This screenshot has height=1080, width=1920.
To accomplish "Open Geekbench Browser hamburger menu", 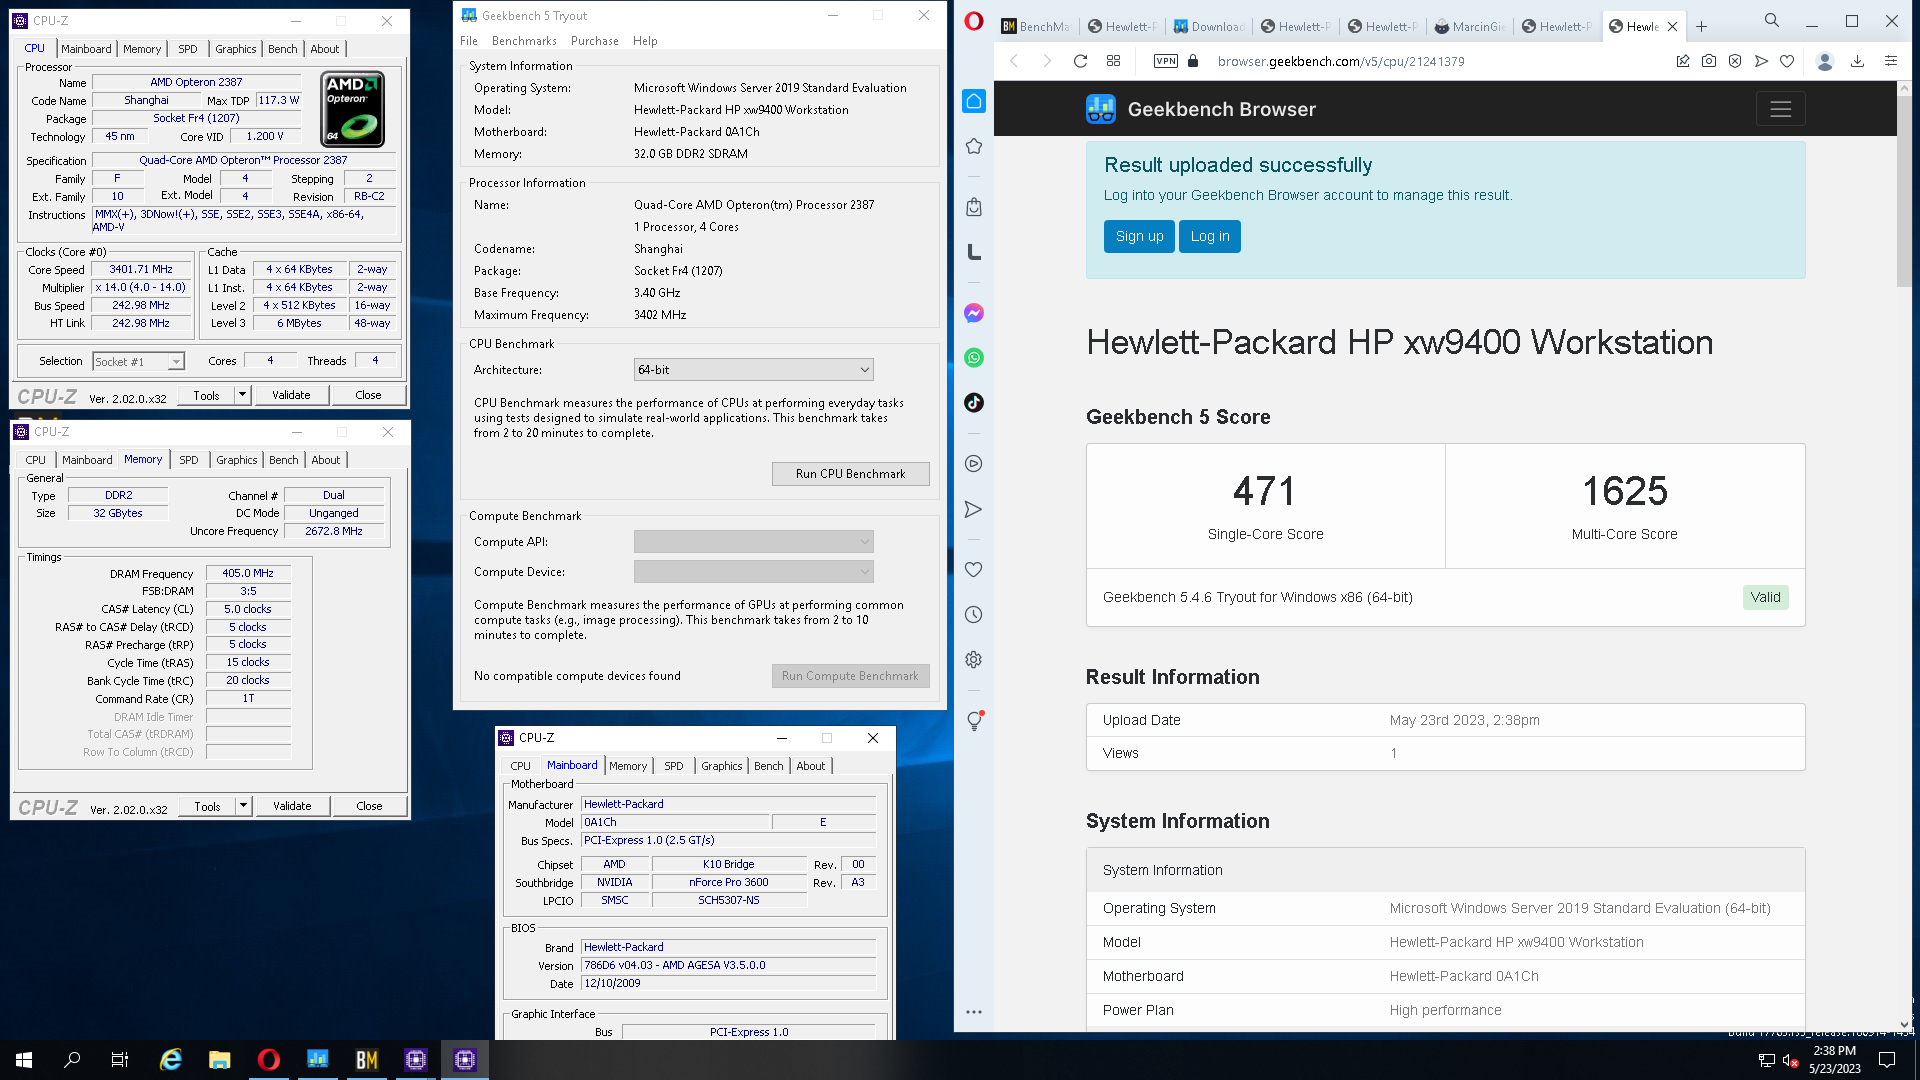I will [x=1781, y=109].
